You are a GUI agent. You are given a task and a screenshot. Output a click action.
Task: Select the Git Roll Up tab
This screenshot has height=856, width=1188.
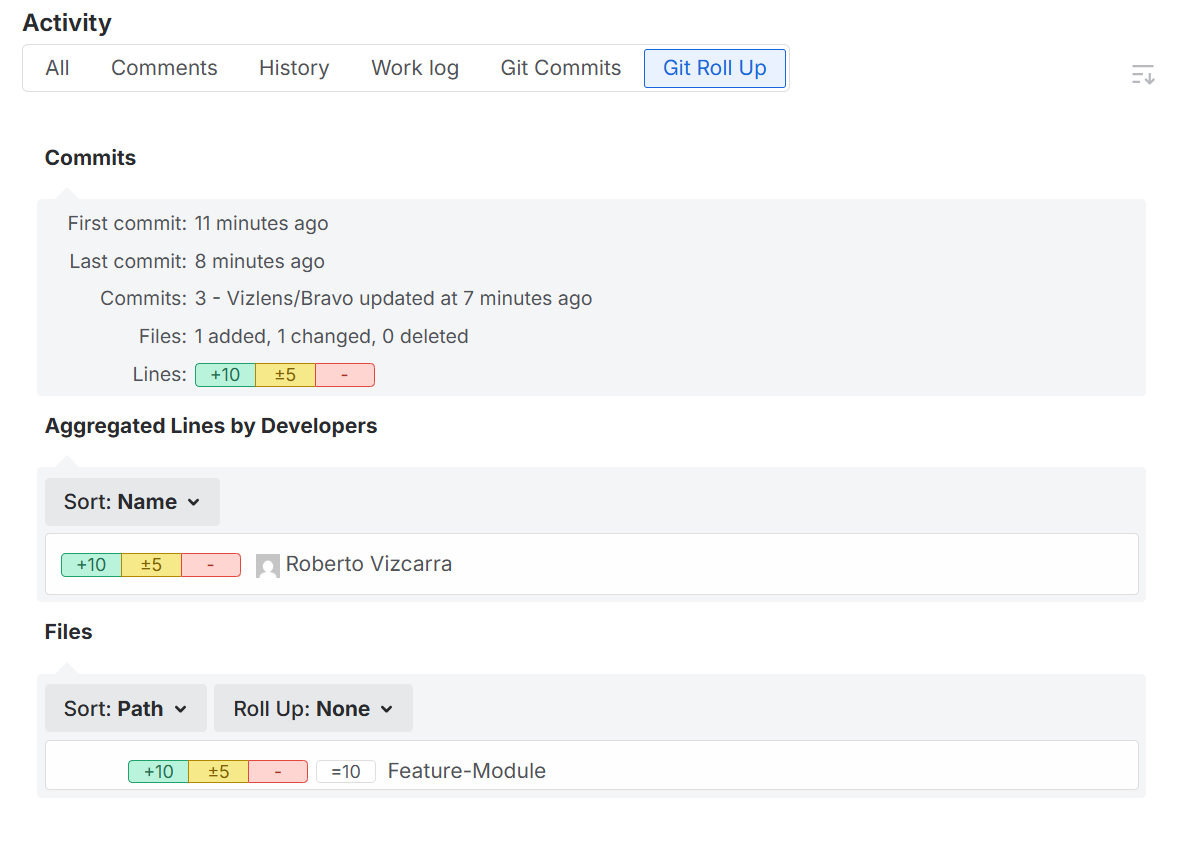(714, 68)
